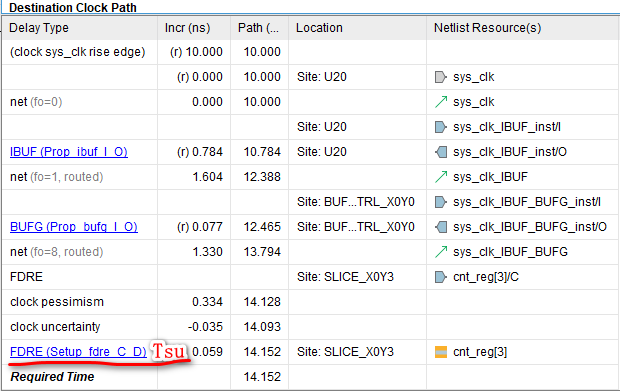Screen dimensions: 620x391
Task: Click the output pin icon beside sys_clk_IBUF_inst/O
Action: pos(441,152)
